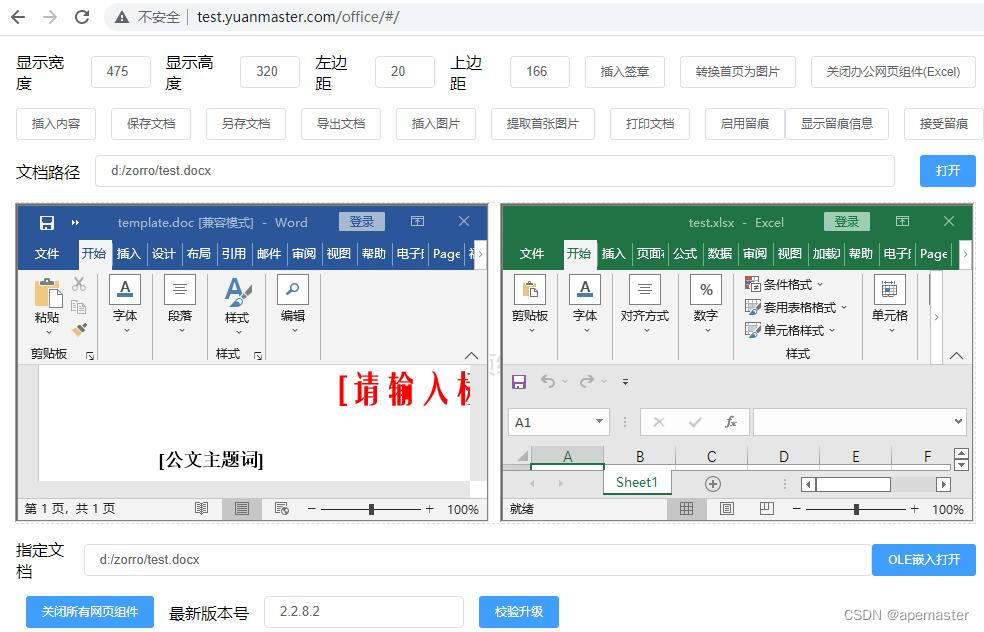
Task: Click the Excel zoom slider handle
Action: point(856,509)
